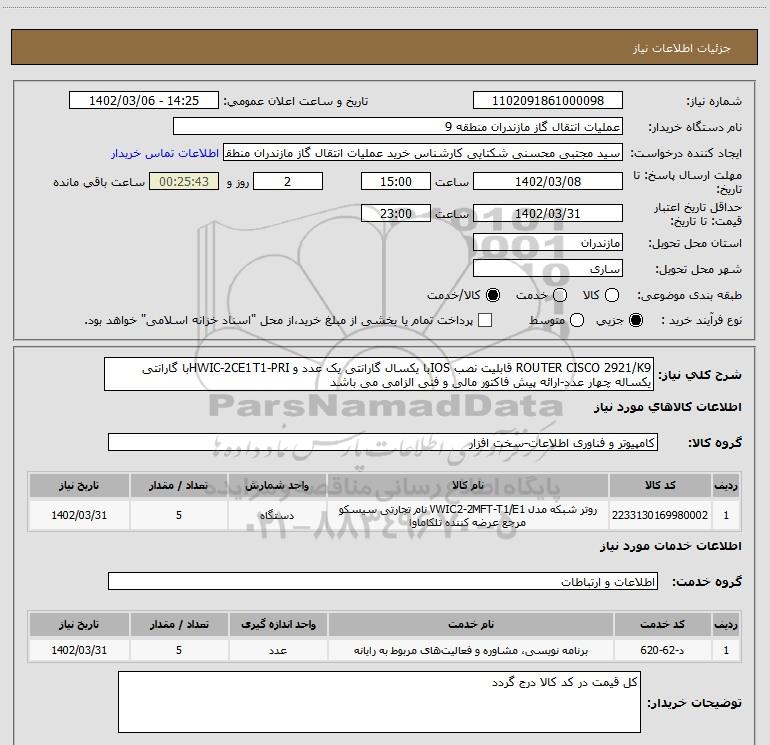The width and height of the screenshot is (770, 745).
Task: Click the buyer organization name field
Action: click(x=398, y=126)
